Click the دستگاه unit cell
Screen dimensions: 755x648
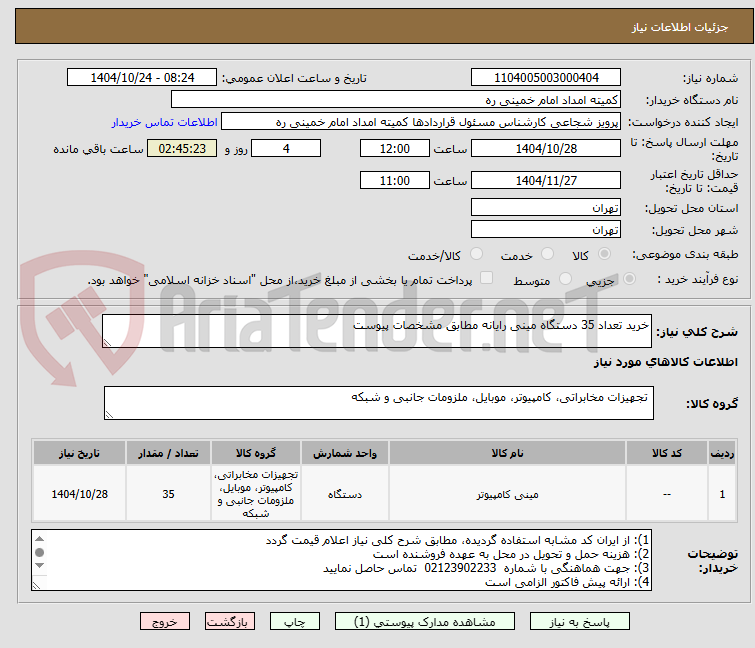(345, 494)
